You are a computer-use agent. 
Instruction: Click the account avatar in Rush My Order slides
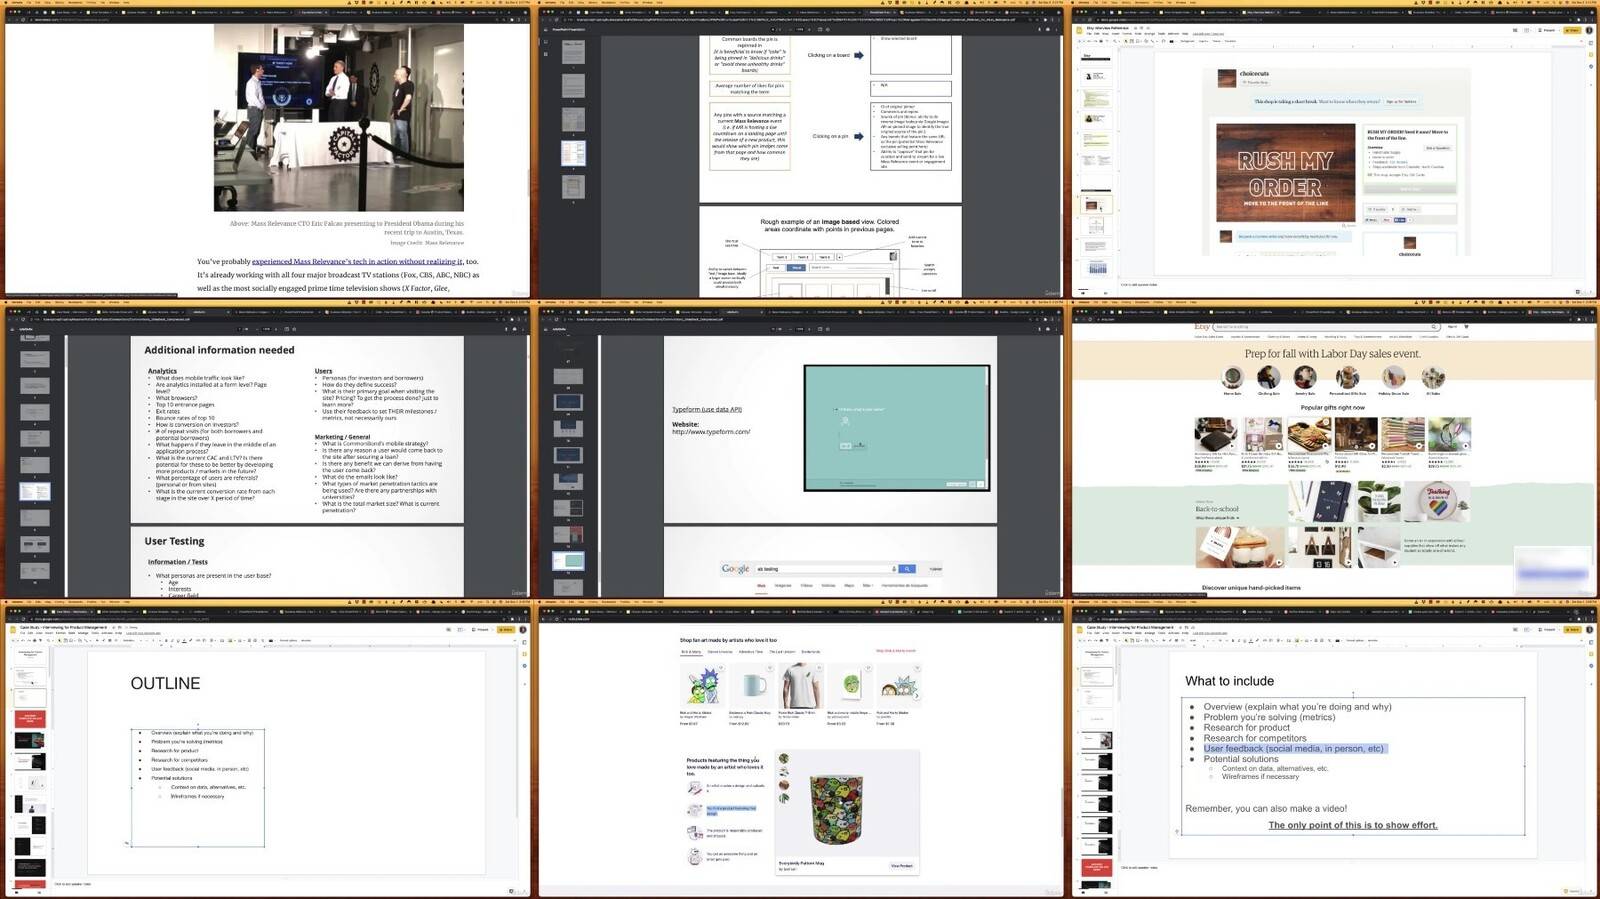pos(1589,30)
